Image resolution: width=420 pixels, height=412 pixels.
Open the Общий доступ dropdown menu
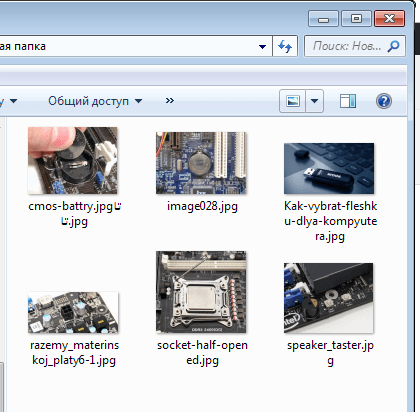pyautogui.click(x=95, y=101)
